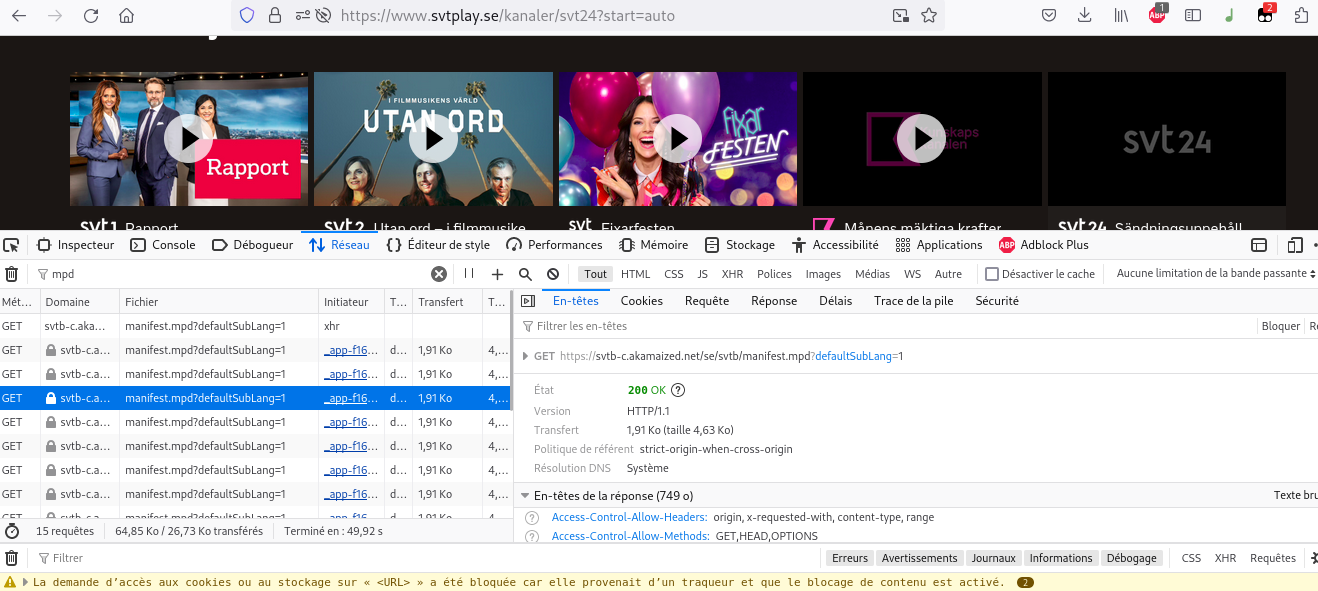This screenshot has width=1318, height=591.
Task: Open help for Access-Control-Allow-Methods
Action: pyautogui.click(x=533, y=536)
